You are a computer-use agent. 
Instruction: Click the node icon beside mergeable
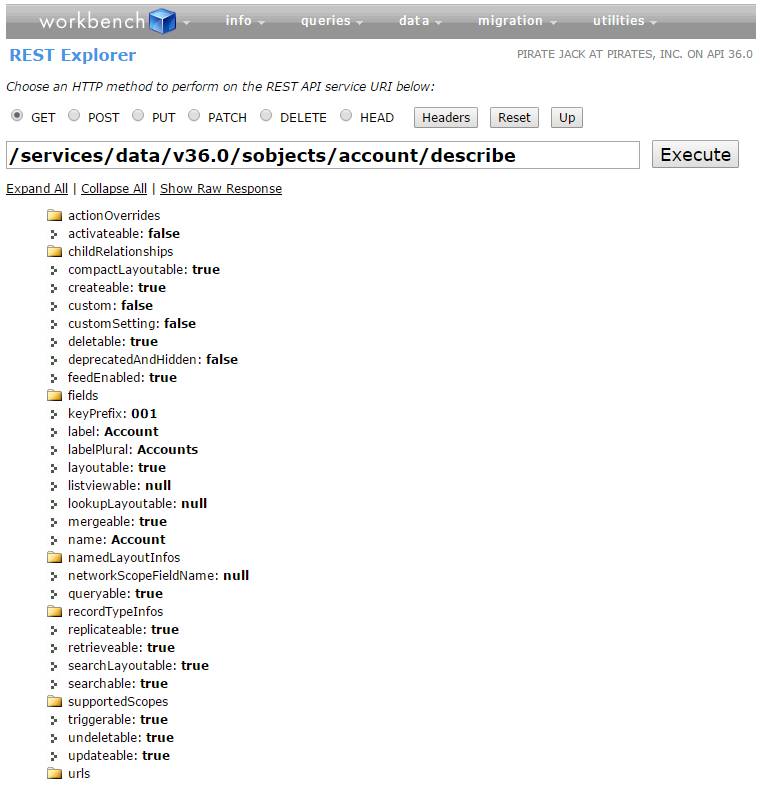pos(54,522)
